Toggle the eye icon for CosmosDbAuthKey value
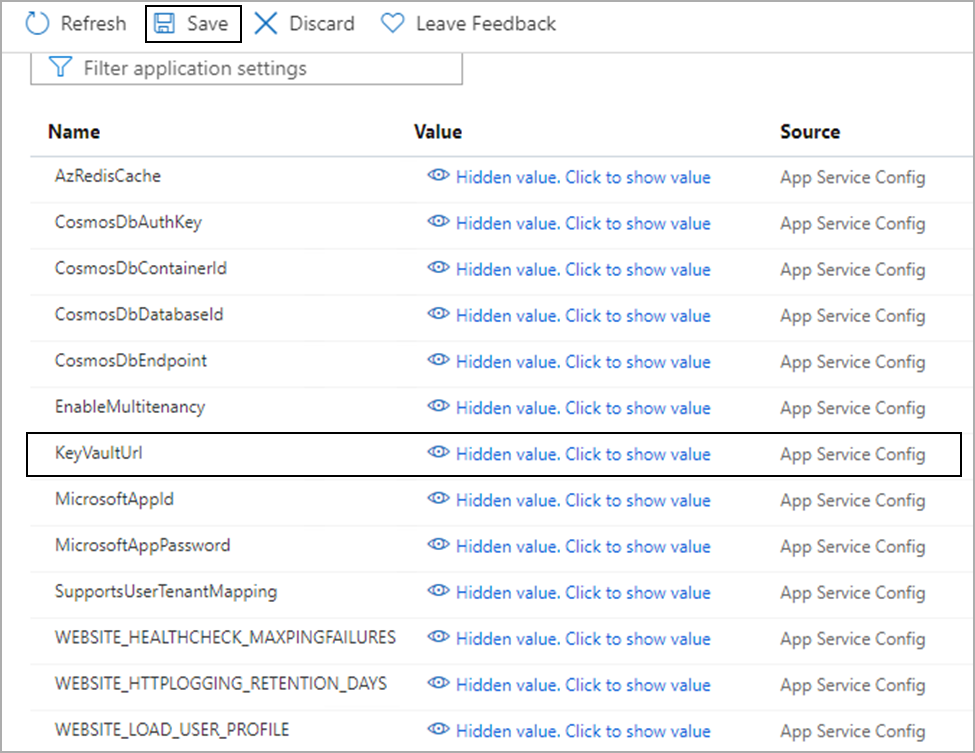This screenshot has width=975, height=753. (x=438, y=222)
